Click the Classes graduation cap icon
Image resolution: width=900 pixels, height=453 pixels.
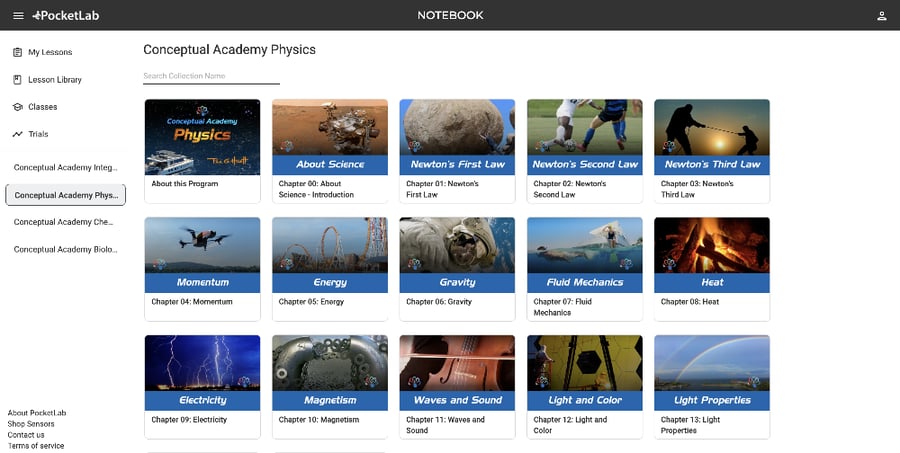click(x=17, y=107)
